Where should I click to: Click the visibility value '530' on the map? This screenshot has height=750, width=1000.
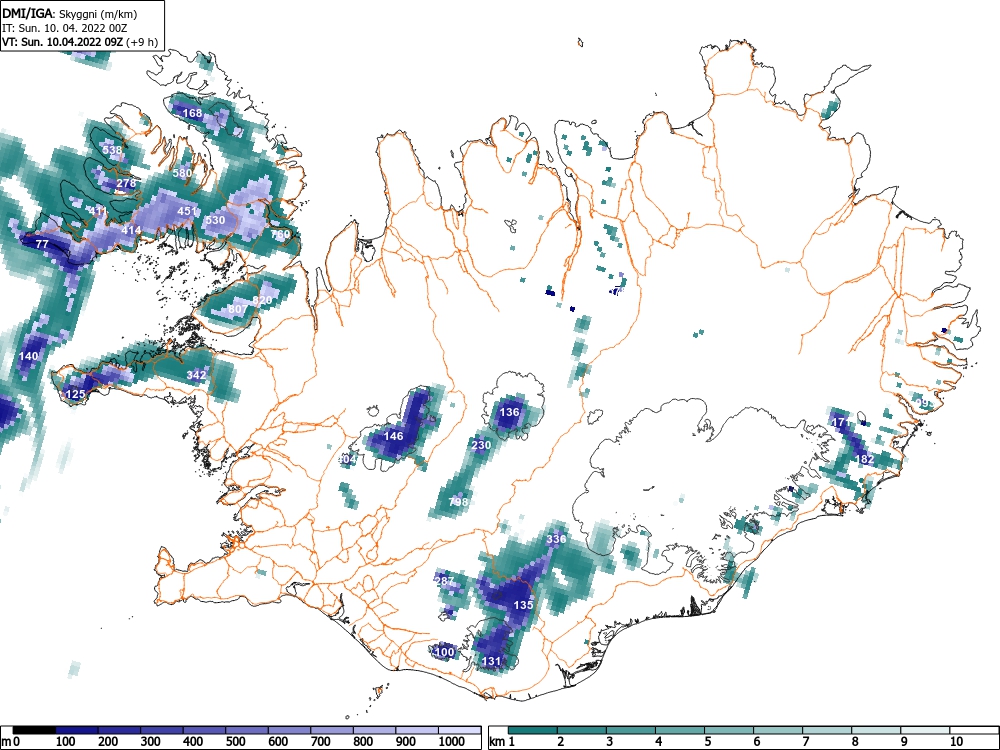215,220
